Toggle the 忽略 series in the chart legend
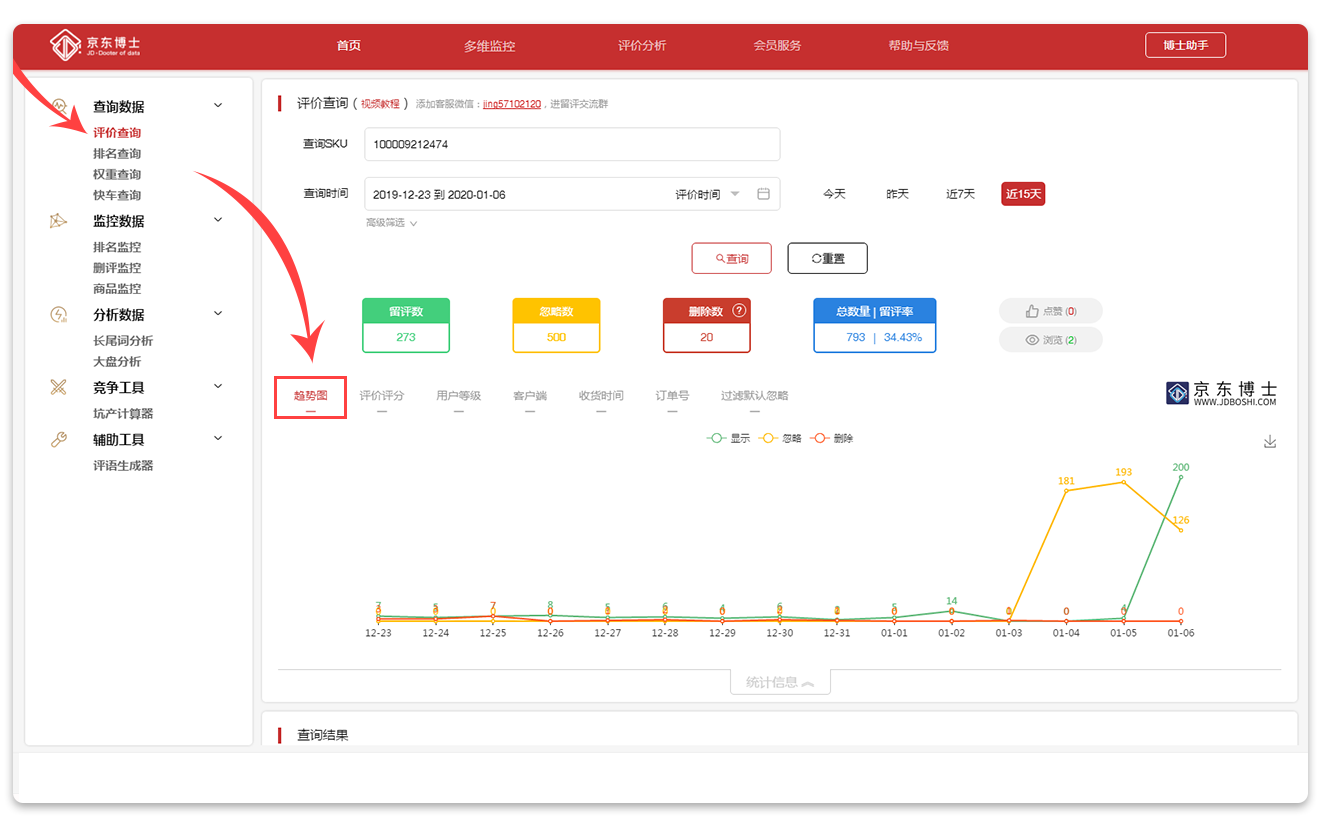1320x830 pixels. click(x=780, y=438)
